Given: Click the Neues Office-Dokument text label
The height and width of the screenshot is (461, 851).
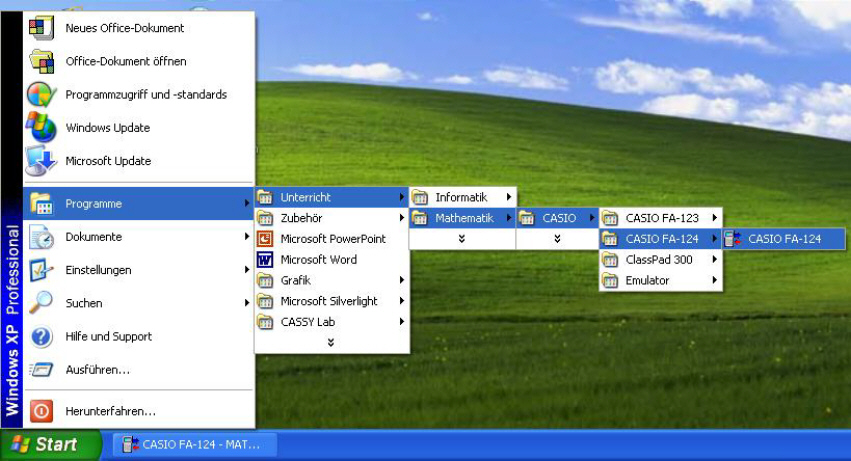Looking at the screenshot, I should coord(125,28).
